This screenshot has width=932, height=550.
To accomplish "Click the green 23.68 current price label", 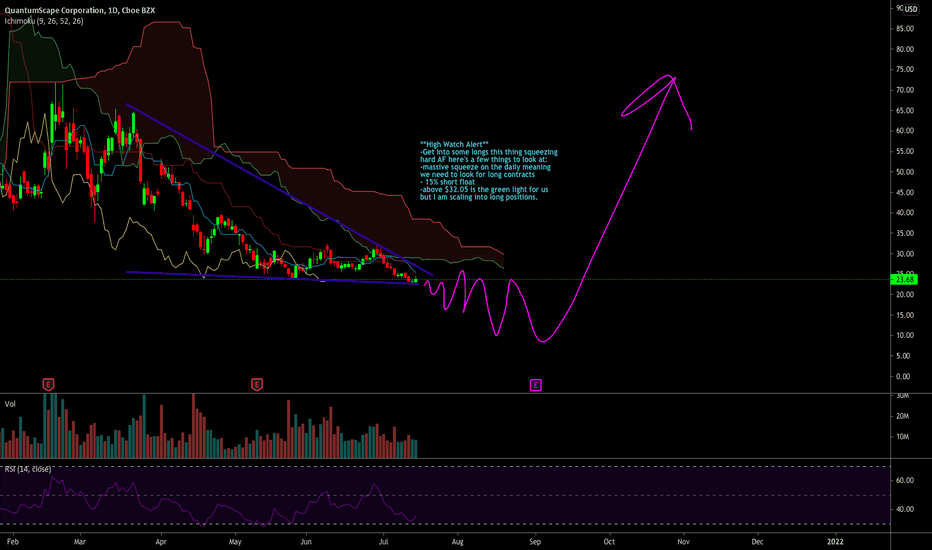I will [x=905, y=279].
